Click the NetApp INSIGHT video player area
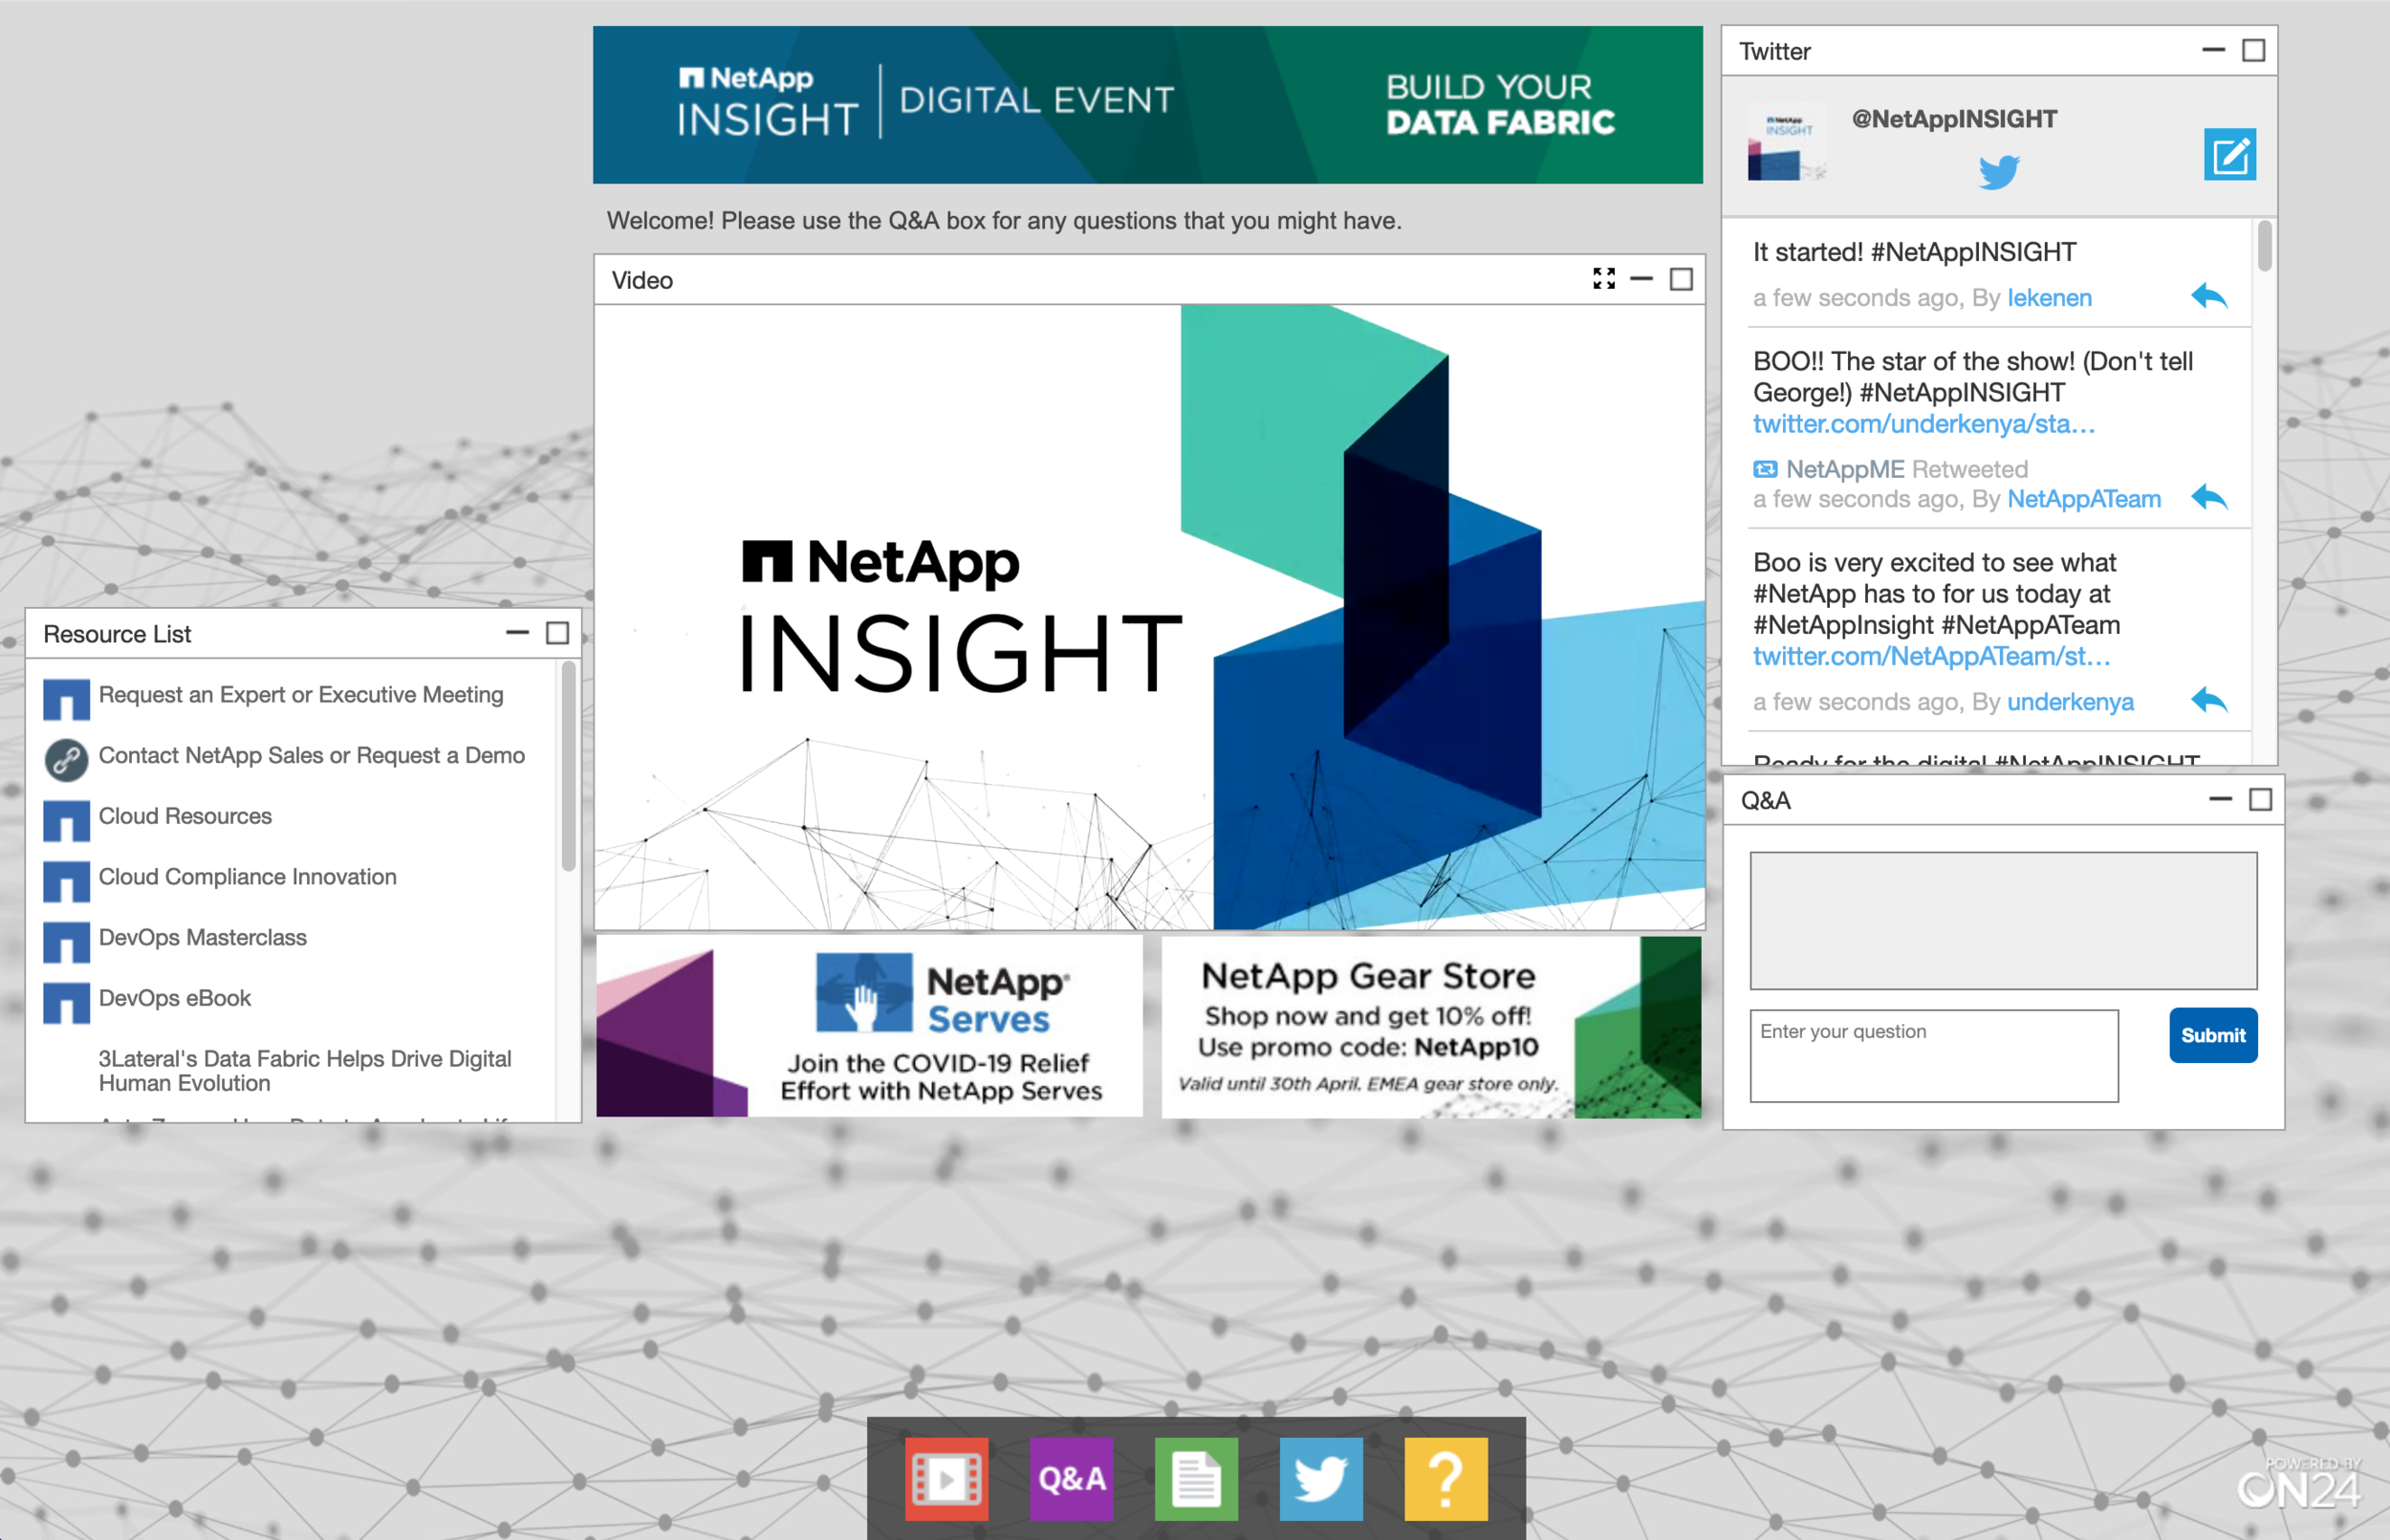The width and height of the screenshot is (2390, 1540). [x=1150, y=617]
